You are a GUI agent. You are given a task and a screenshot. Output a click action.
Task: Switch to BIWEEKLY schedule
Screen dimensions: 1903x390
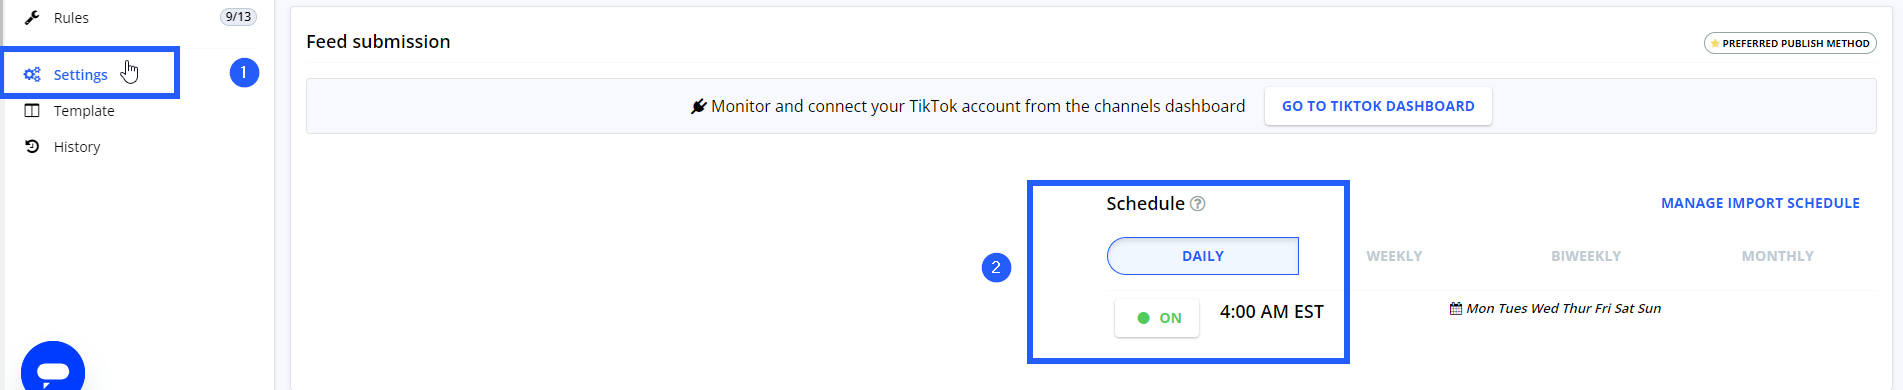click(1586, 256)
